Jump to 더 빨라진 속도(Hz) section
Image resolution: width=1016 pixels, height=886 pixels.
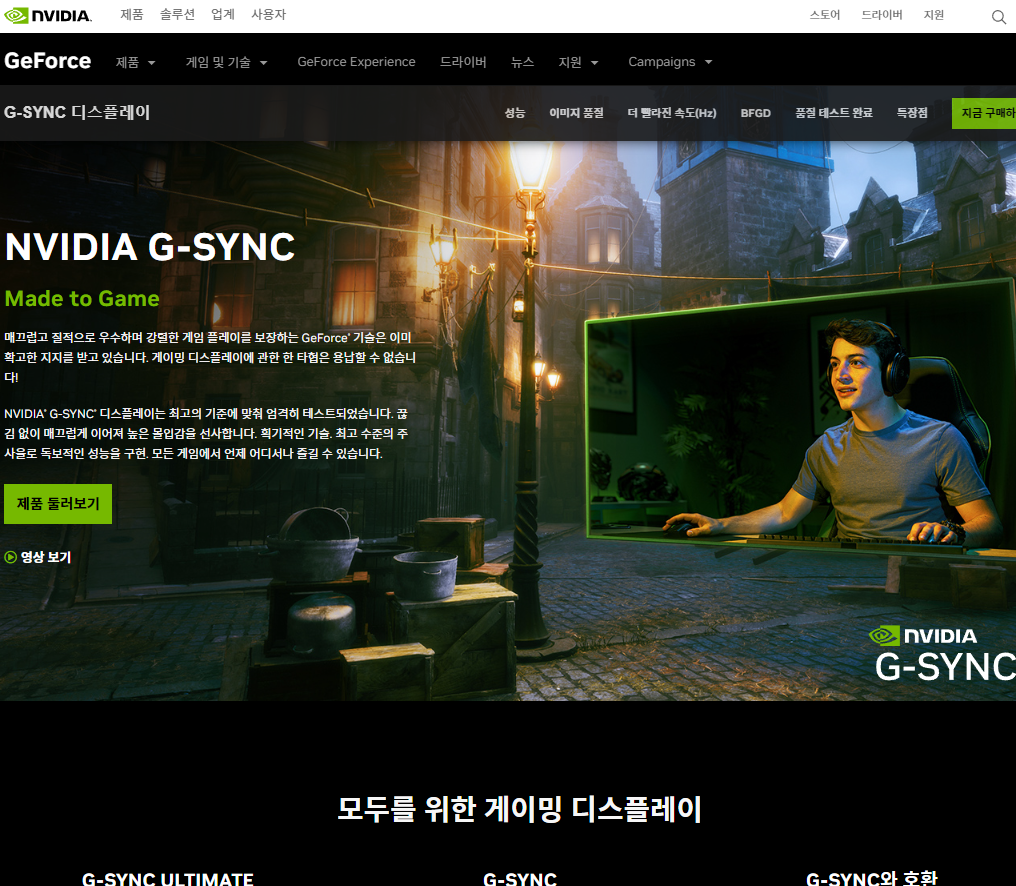click(671, 113)
